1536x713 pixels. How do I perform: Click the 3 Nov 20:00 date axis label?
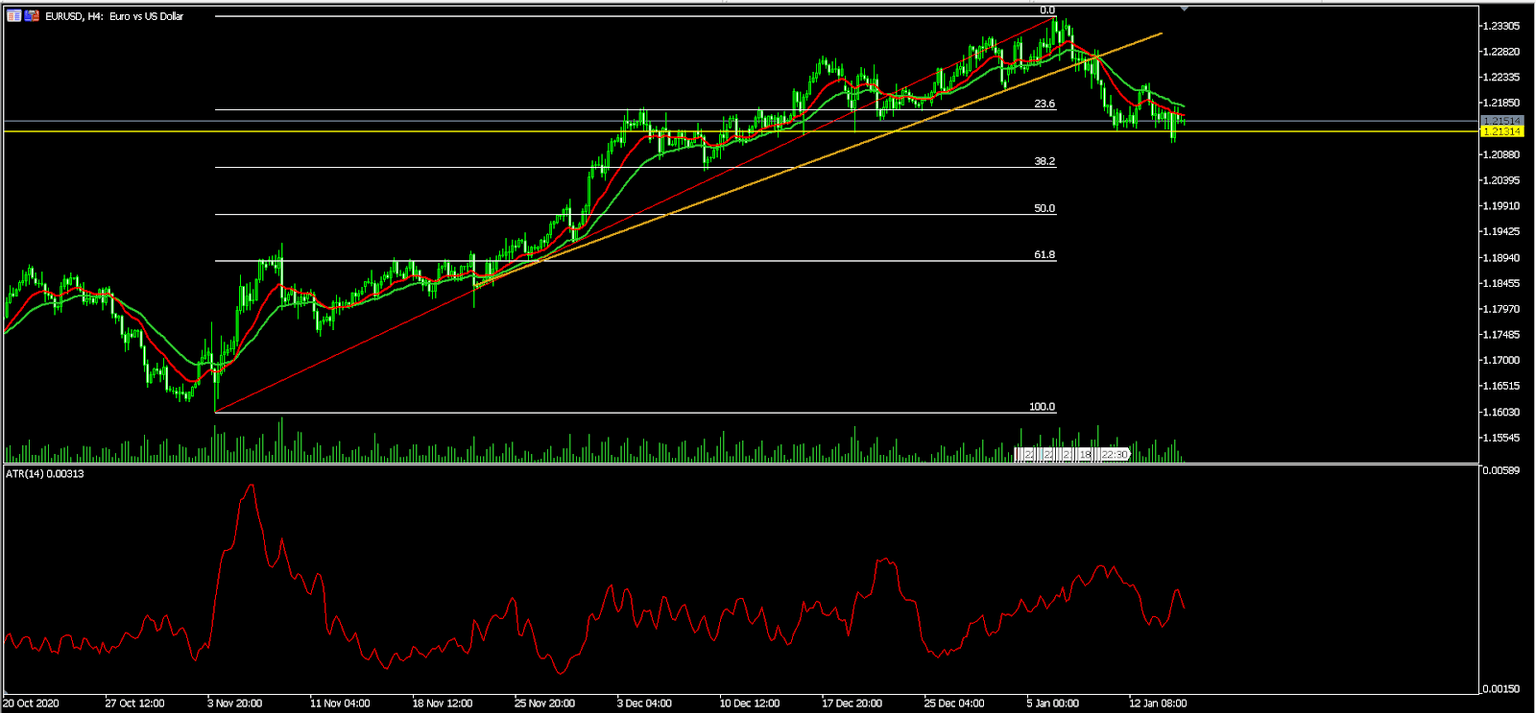point(232,703)
